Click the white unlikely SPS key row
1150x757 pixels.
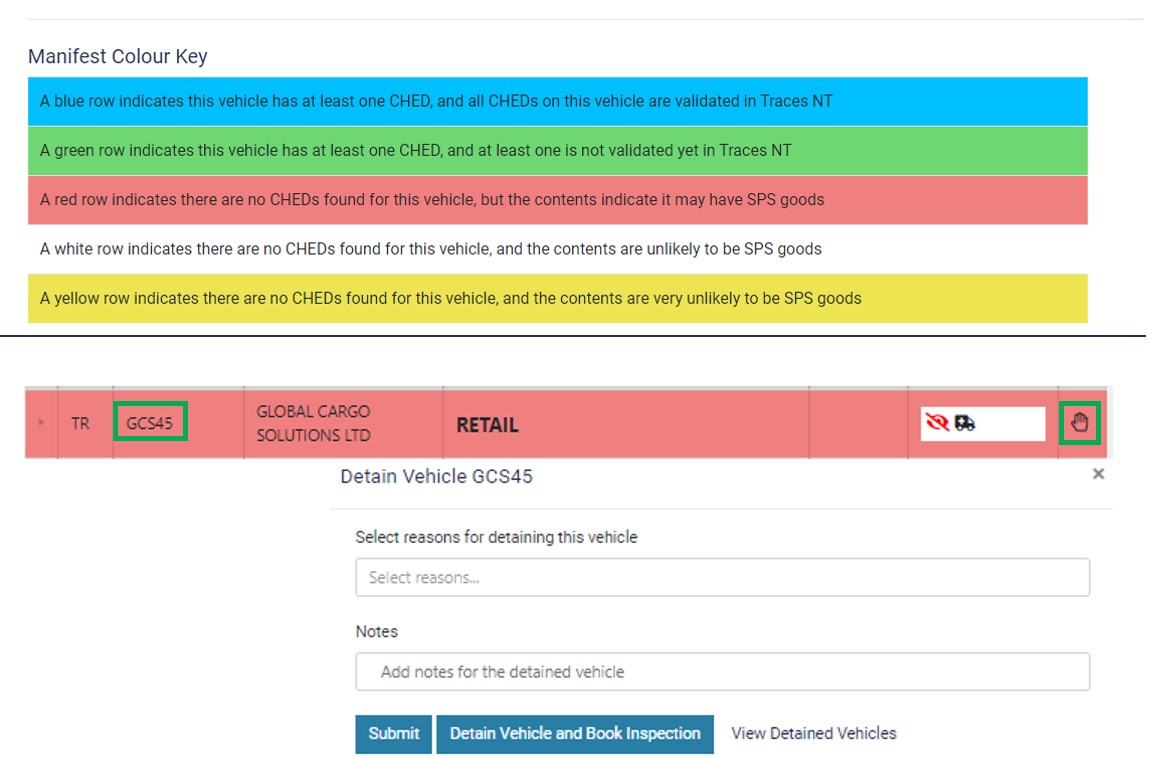[x=557, y=249]
